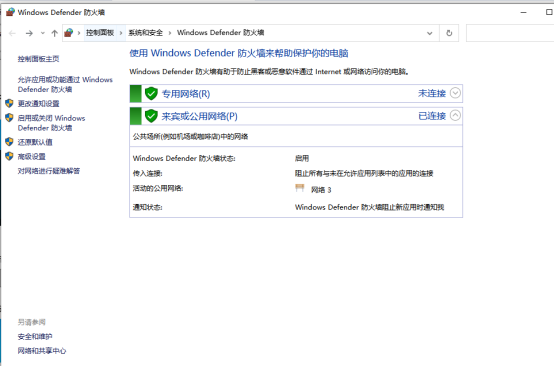Click green shield icon beside 来宾或公用网络(P)
This screenshot has height=367, width=554.
pyautogui.click(x=151, y=116)
